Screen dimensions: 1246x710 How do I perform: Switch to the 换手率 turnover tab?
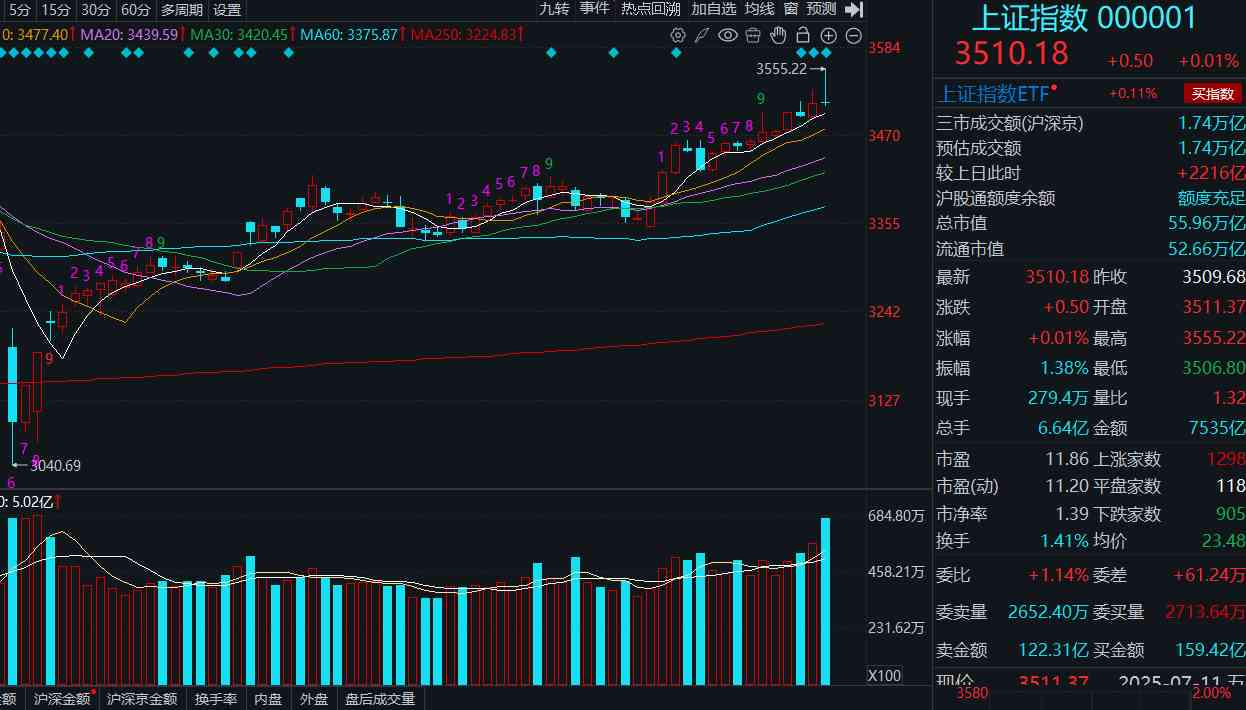tap(216, 699)
